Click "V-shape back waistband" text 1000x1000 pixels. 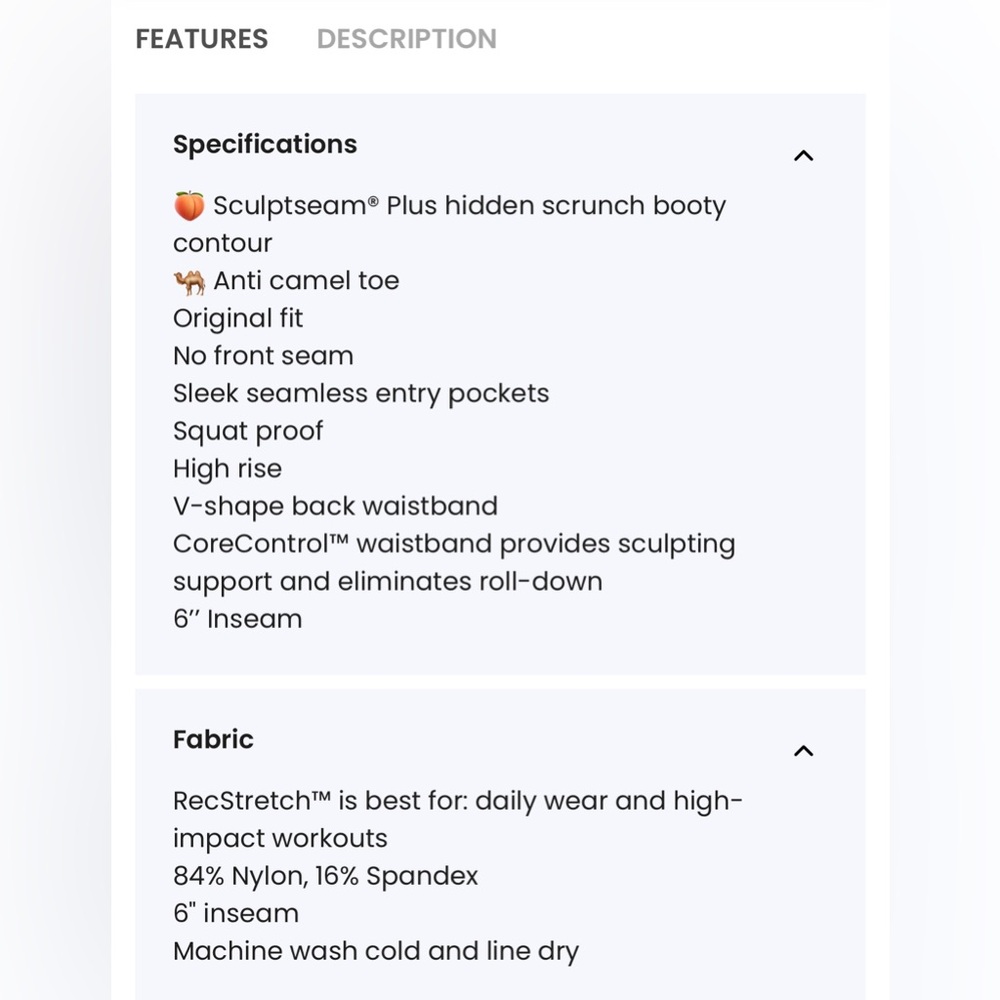point(335,506)
